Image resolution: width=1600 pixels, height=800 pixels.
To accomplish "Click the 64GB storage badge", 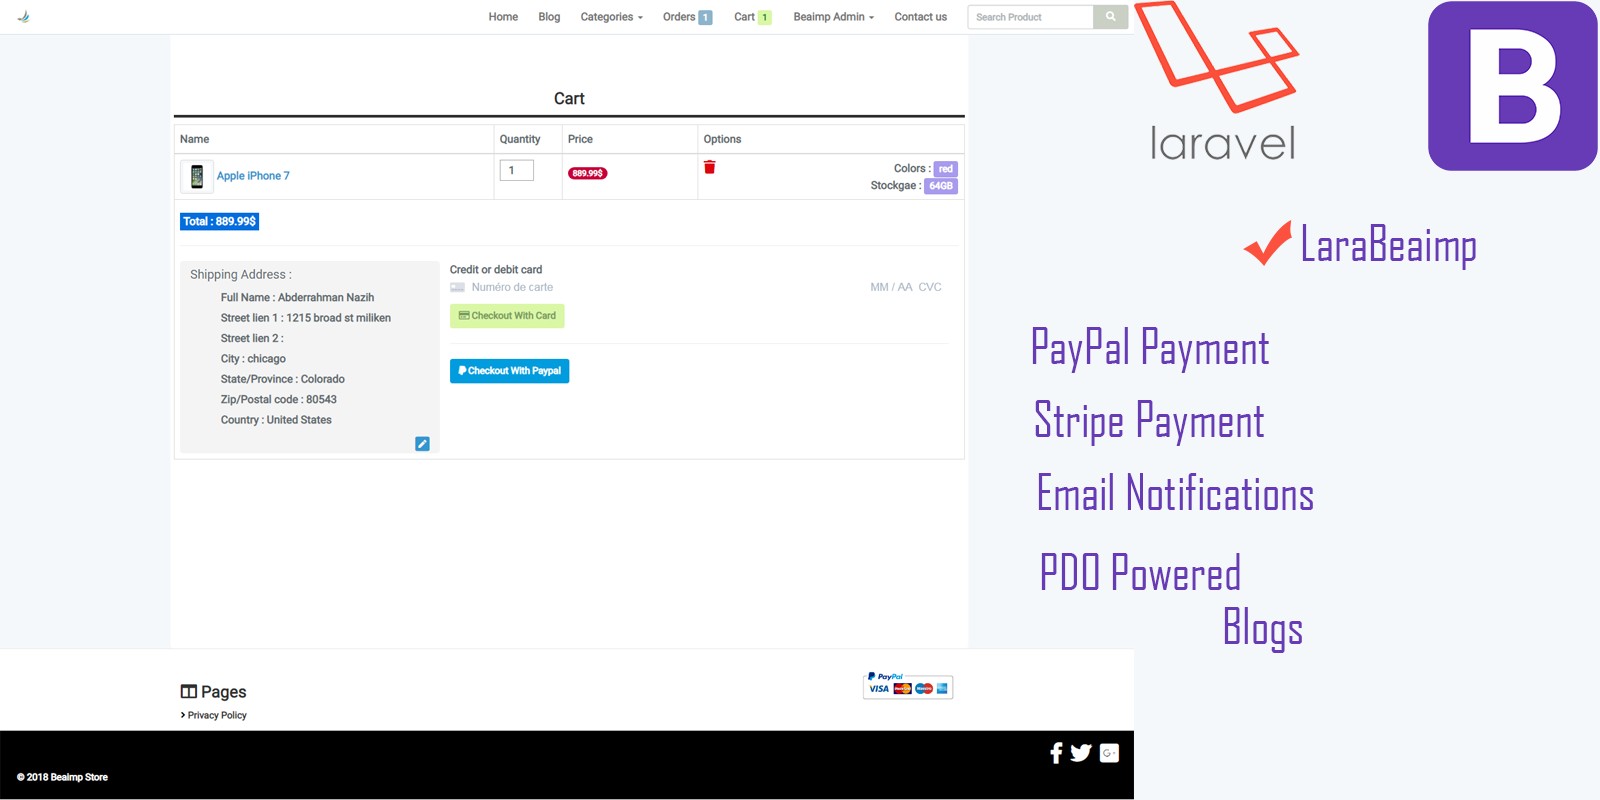I will click(x=941, y=186).
